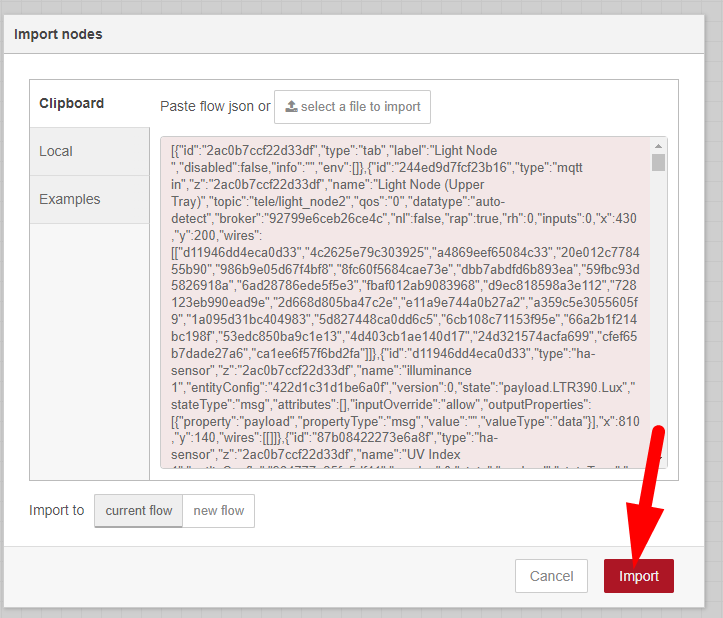Select current flow as import target
The width and height of the screenshot is (723, 618).
click(138, 510)
